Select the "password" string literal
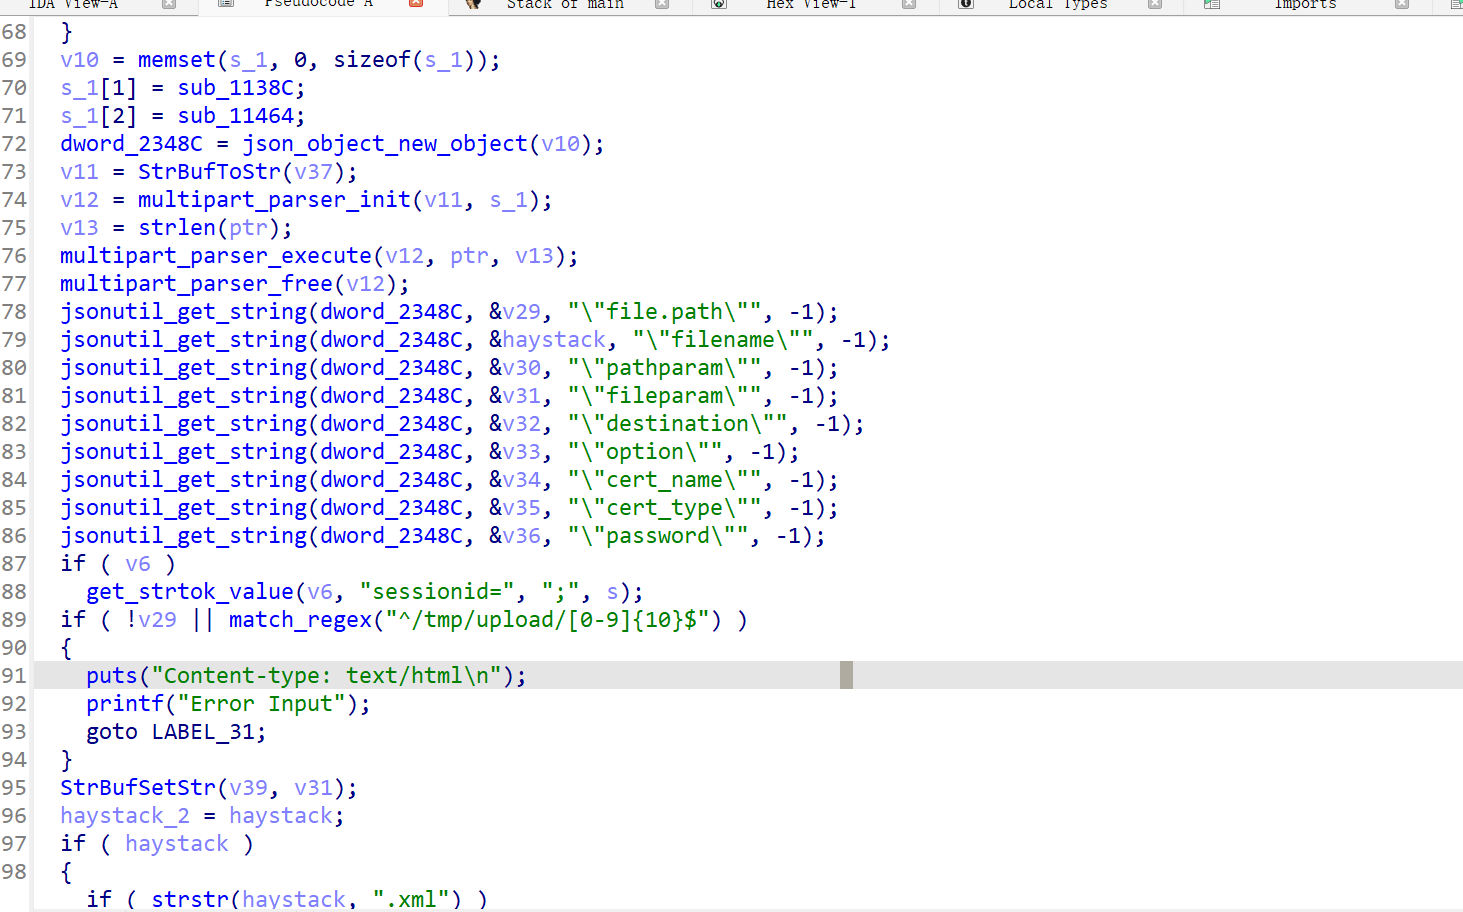 pyautogui.click(x=658, y=536)
